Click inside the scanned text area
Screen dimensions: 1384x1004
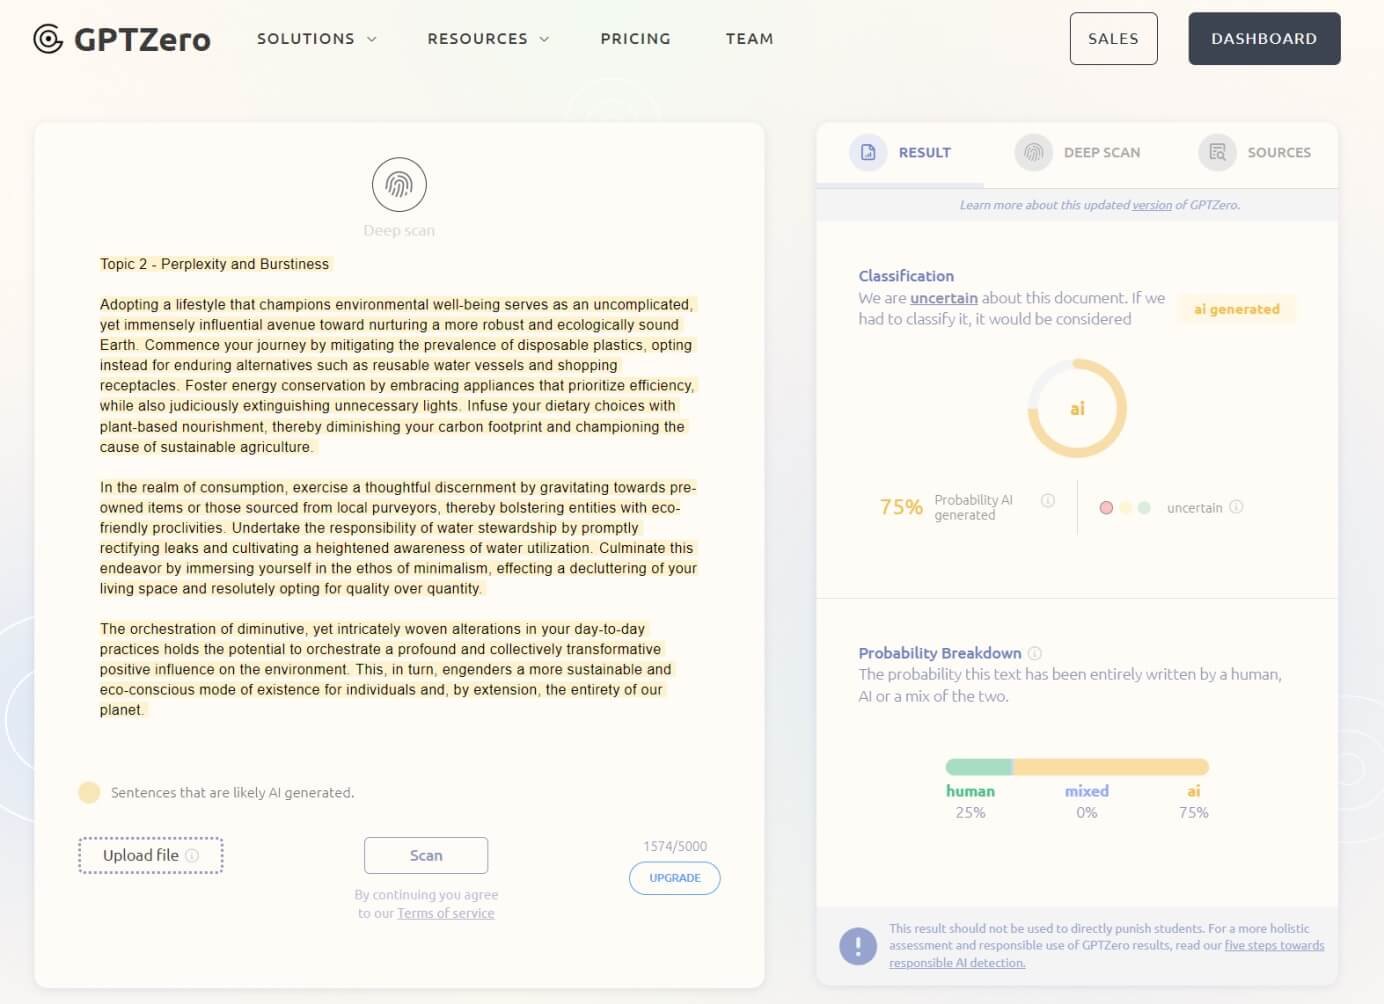(x=398, y=487)
